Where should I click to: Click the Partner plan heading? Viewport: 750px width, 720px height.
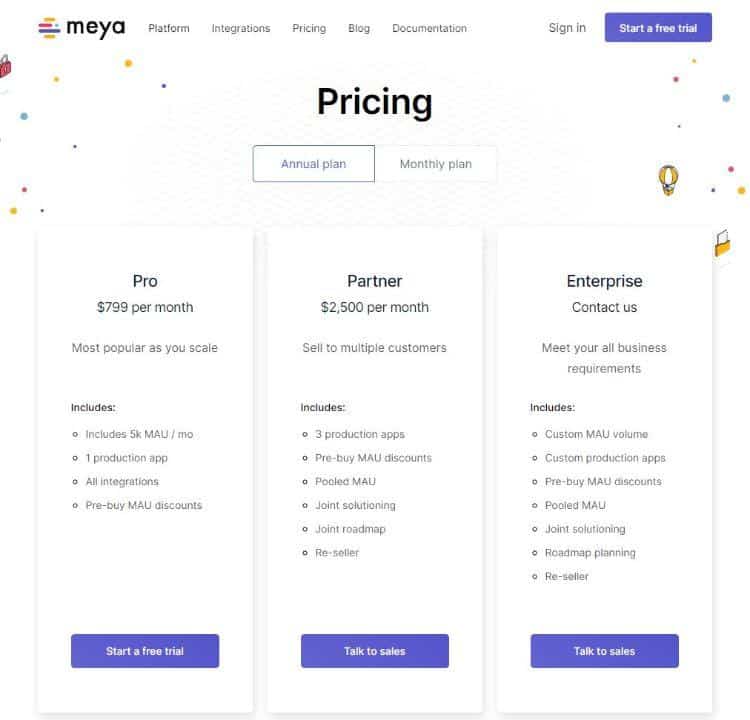(x=375, y=281)
